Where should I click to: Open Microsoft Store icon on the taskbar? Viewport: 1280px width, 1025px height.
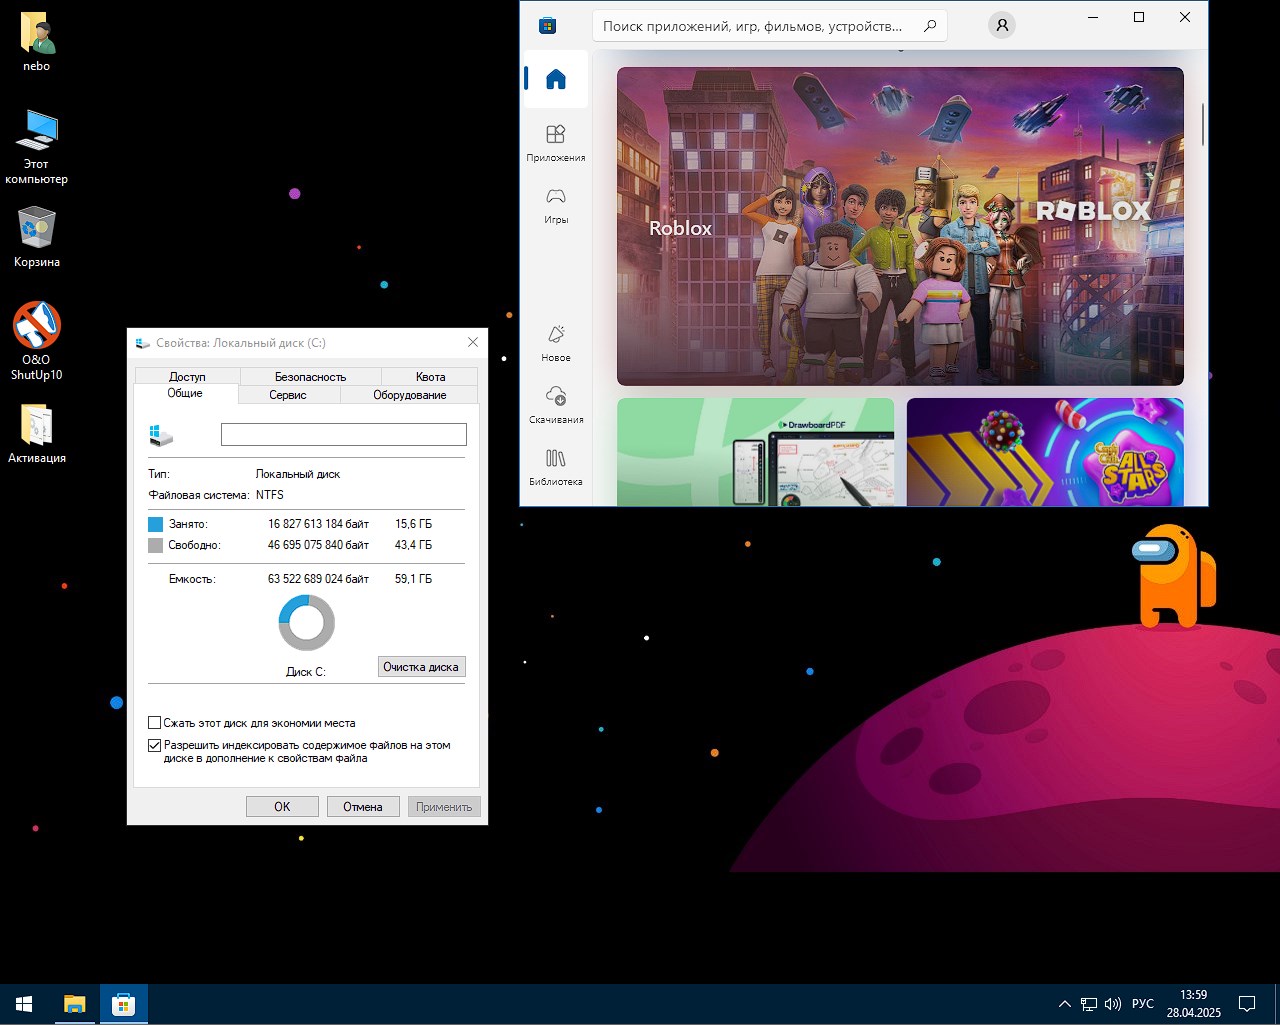click(123, 1003)
